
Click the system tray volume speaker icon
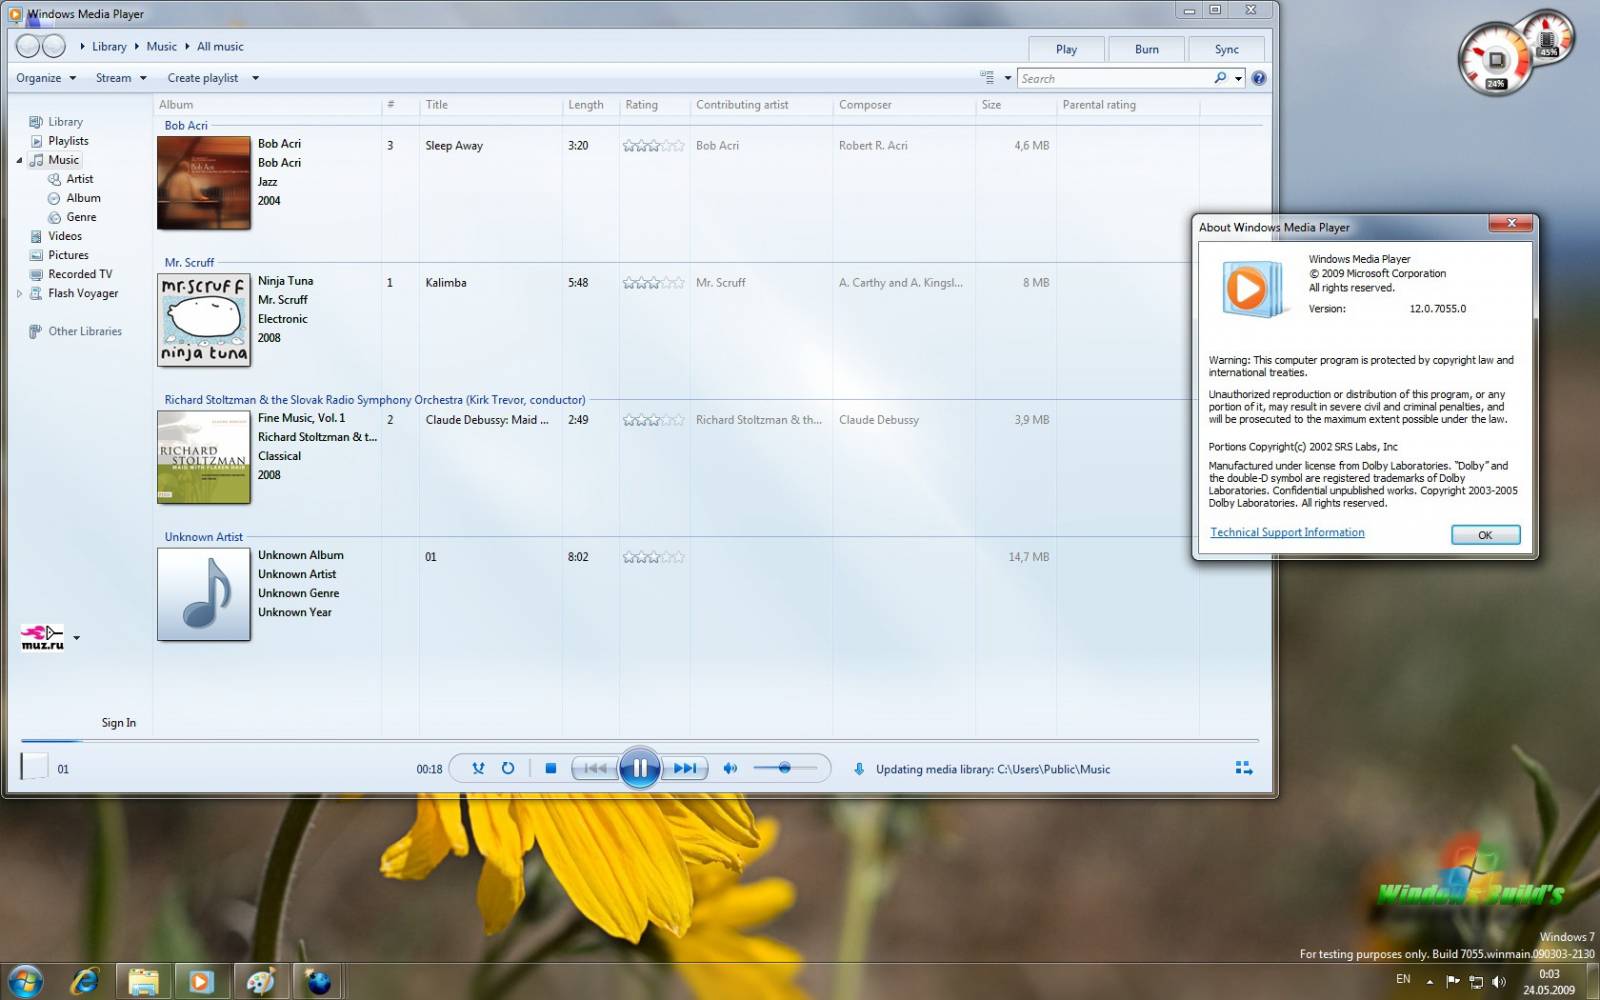1498,981
